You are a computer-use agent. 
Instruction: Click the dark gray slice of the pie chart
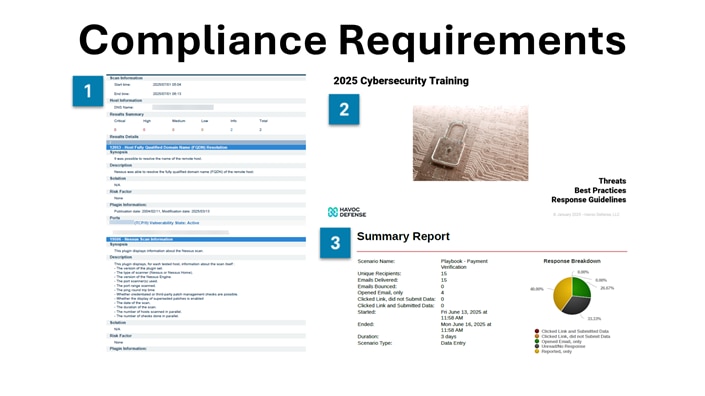(577, 306)
